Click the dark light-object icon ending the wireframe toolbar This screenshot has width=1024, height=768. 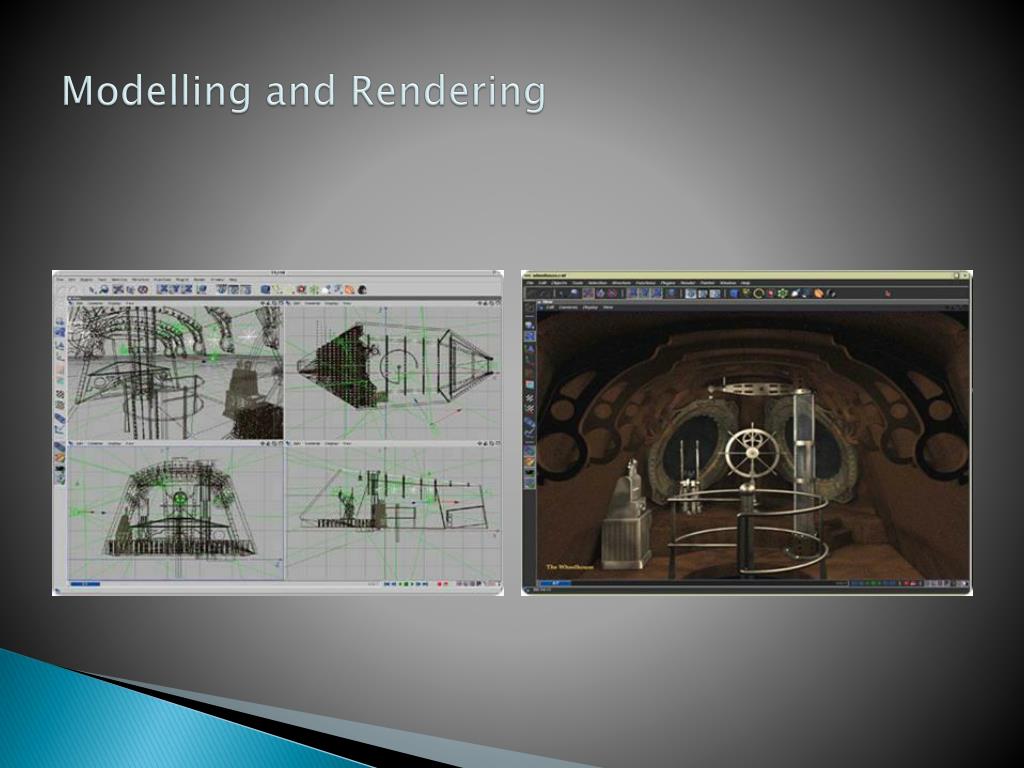pos(362,289)
